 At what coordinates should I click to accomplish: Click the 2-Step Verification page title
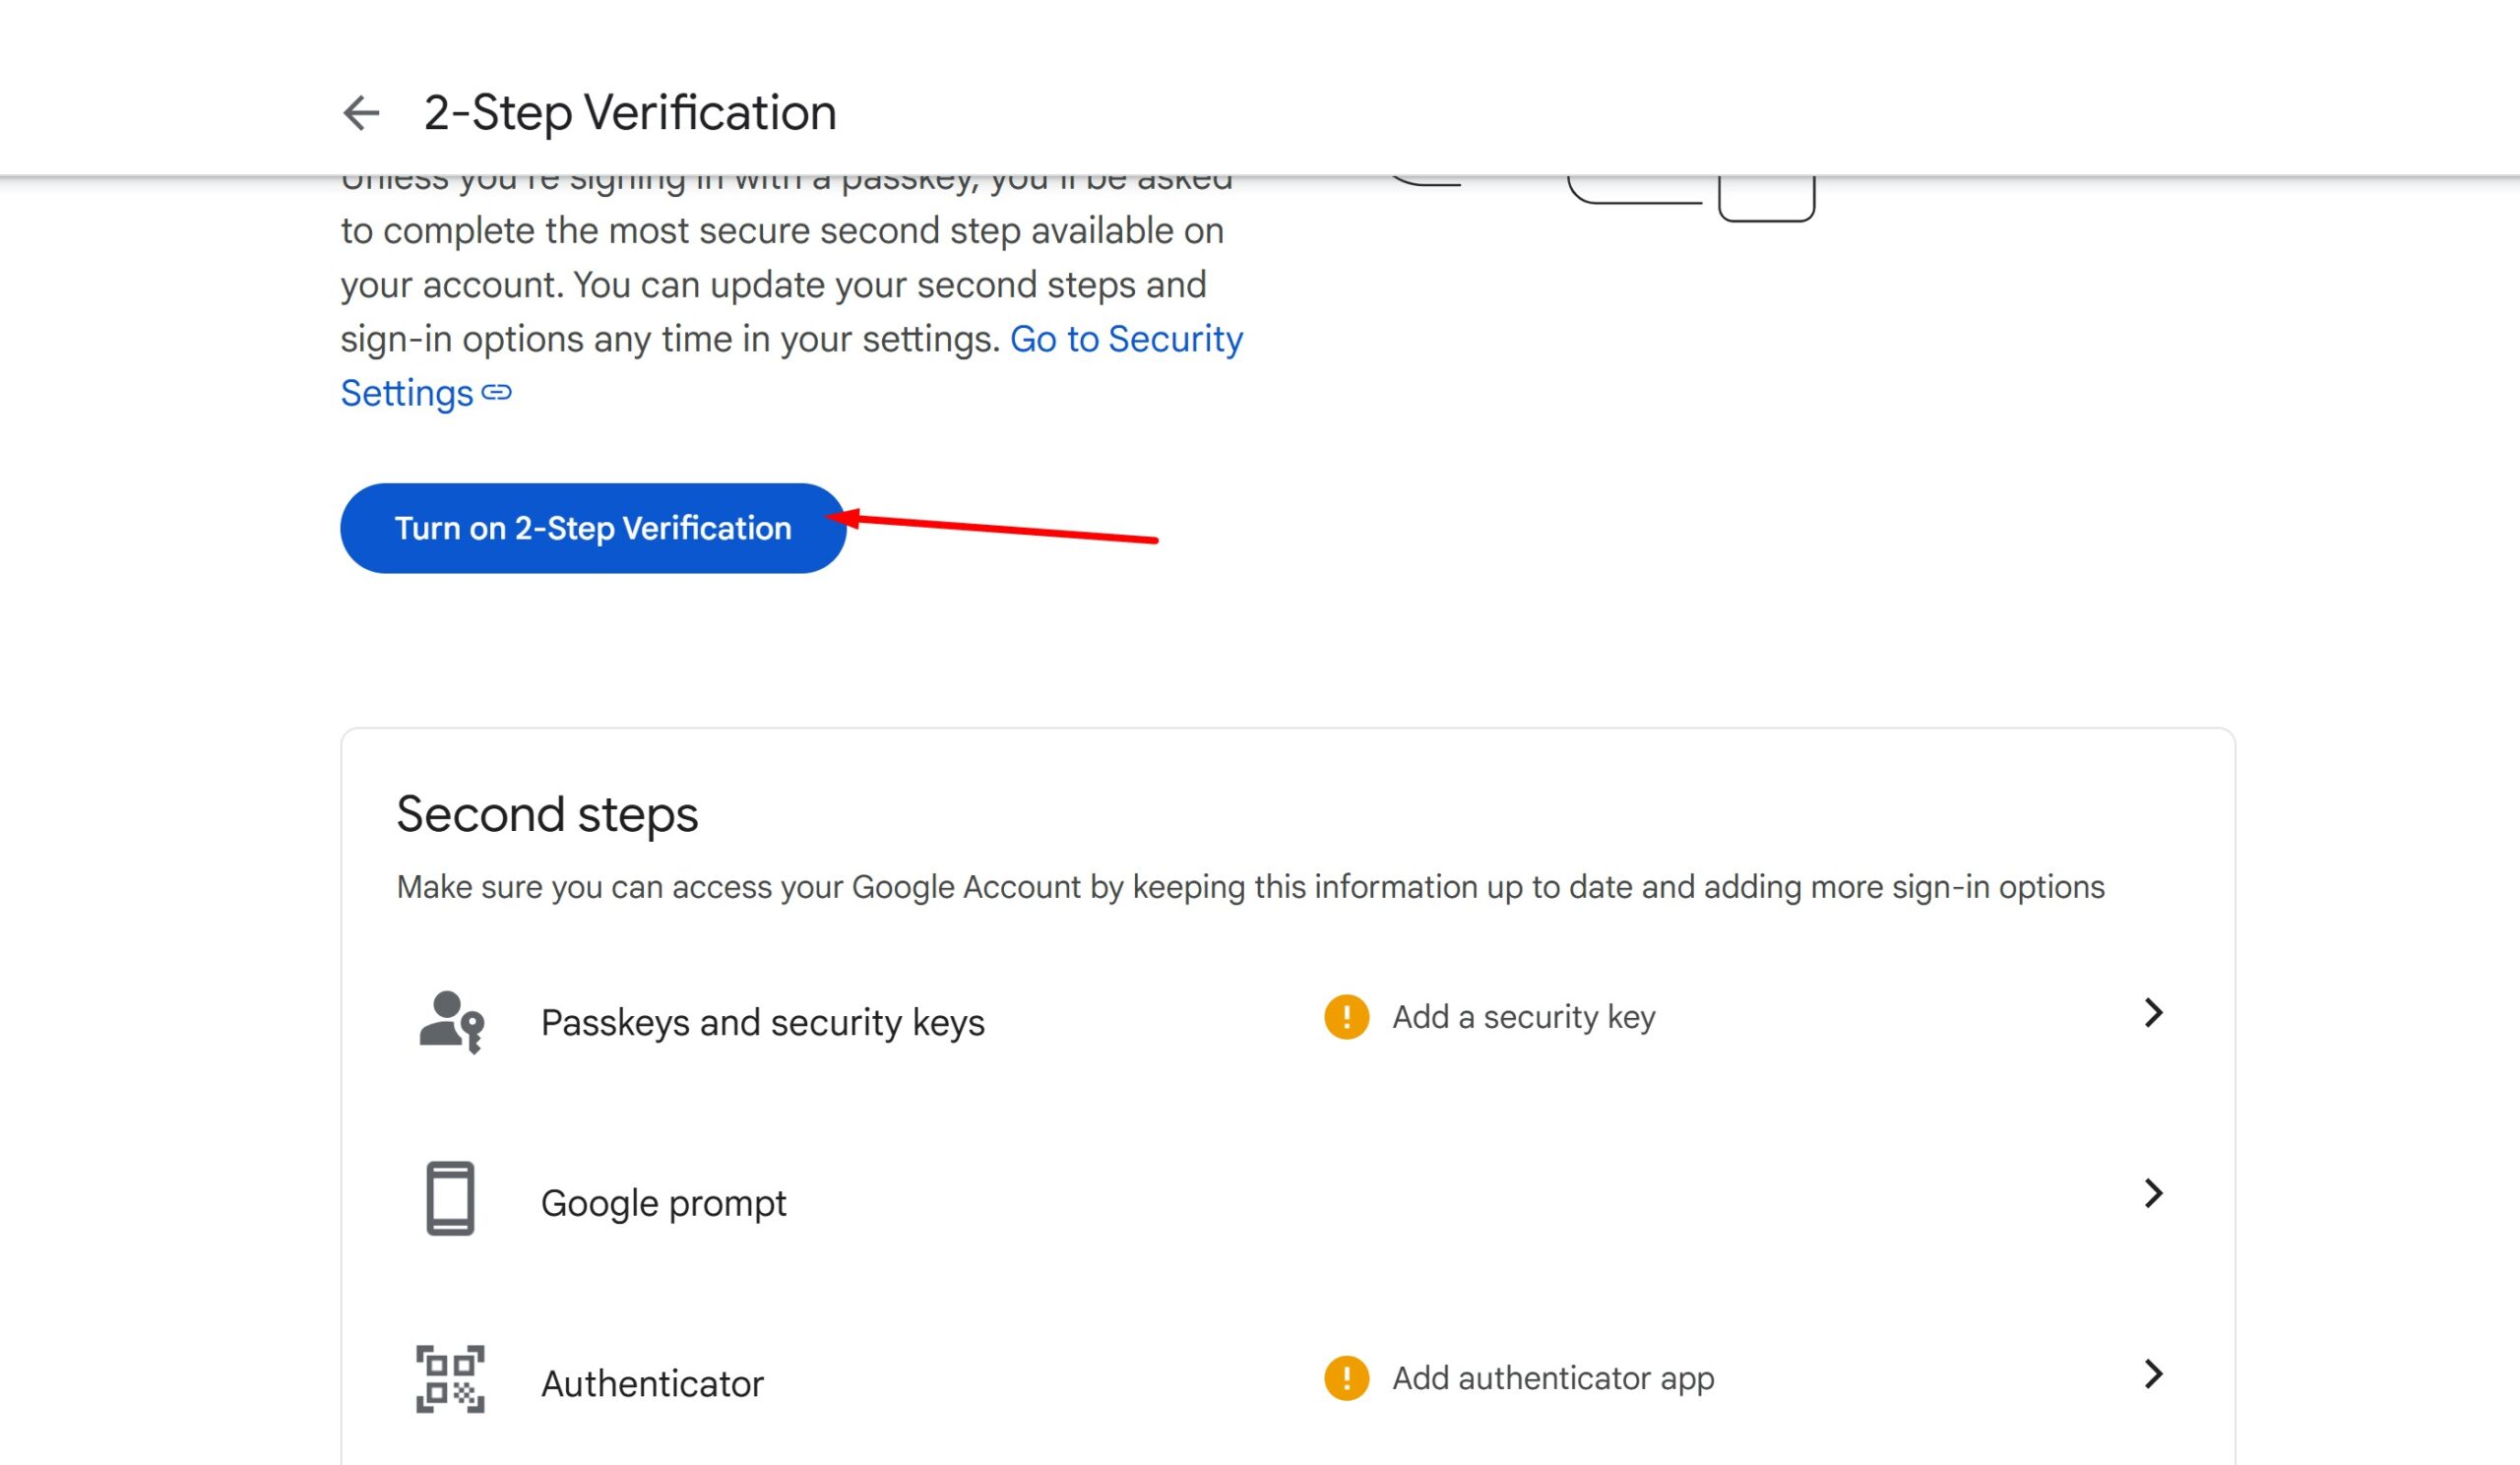(630, 113)
